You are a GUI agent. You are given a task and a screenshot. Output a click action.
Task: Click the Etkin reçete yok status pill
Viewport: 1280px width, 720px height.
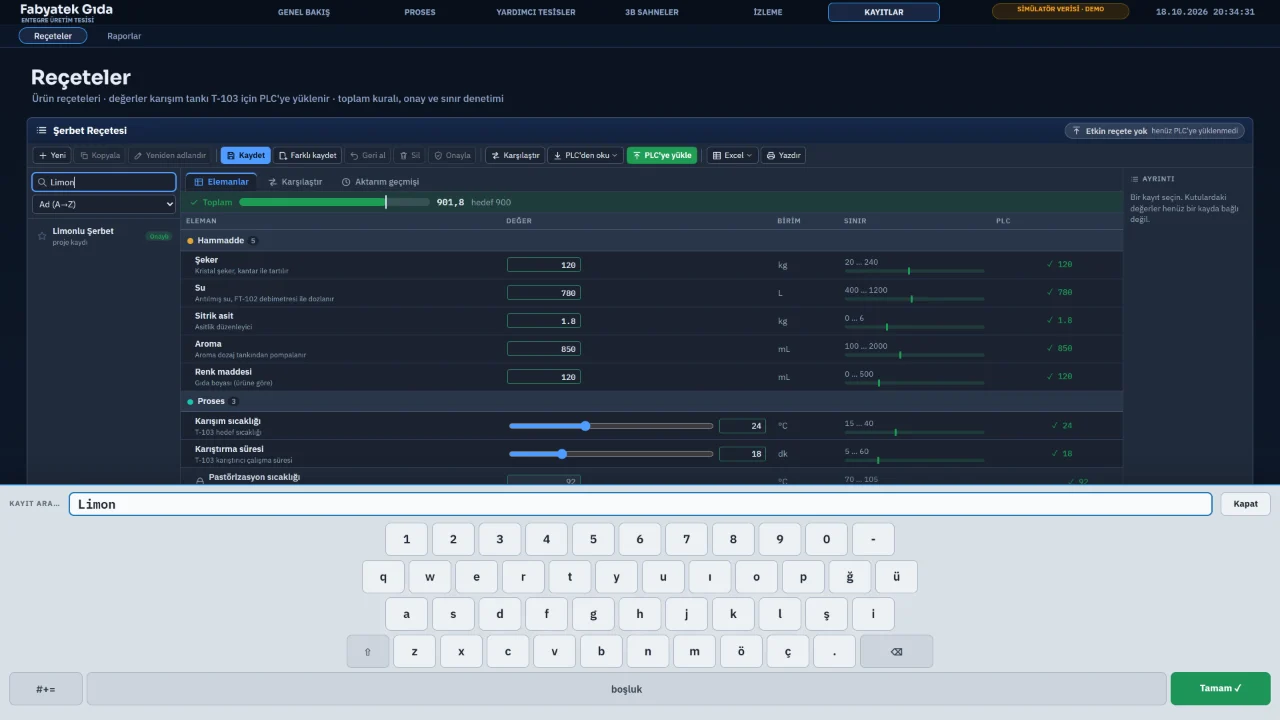point(1155,131)
